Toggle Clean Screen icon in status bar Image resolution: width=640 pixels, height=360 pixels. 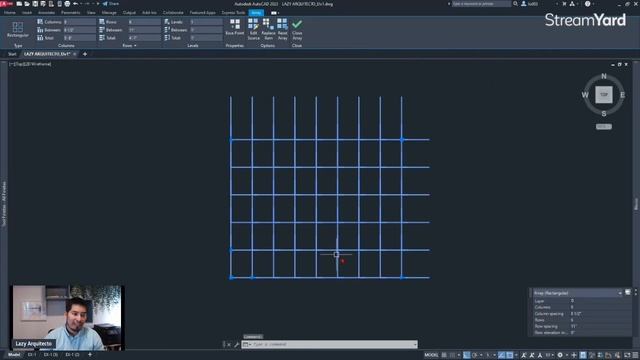point(626,355)
